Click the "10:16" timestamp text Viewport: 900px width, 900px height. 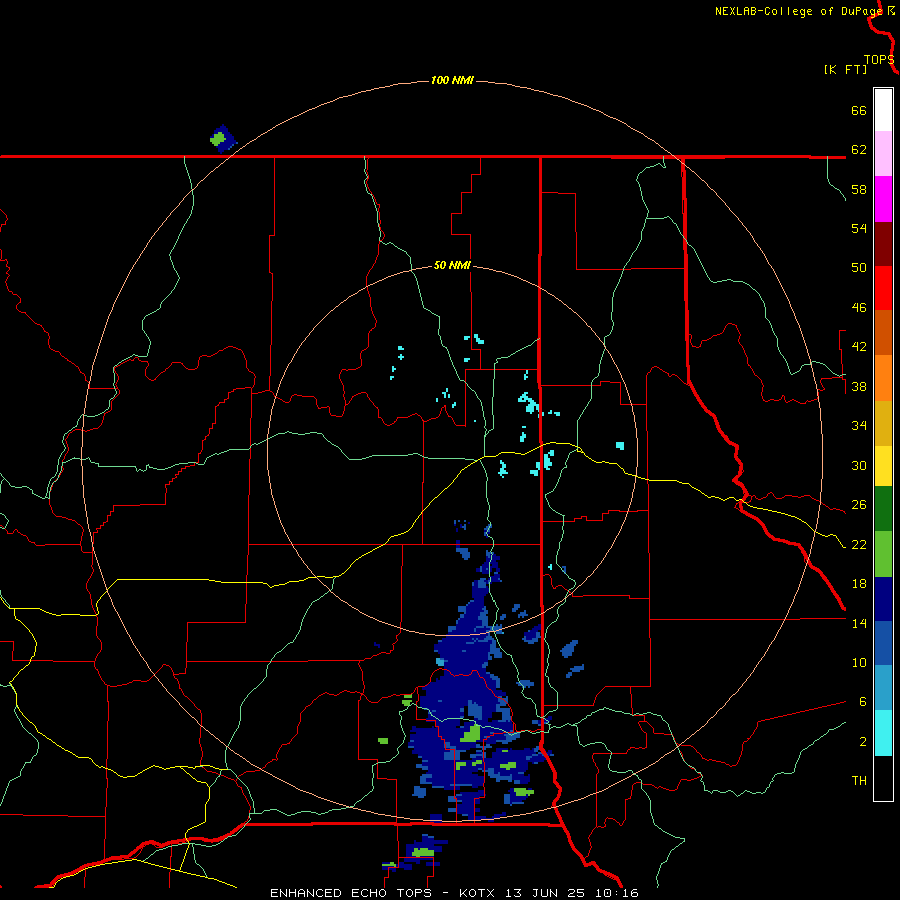tap(616, 893)
